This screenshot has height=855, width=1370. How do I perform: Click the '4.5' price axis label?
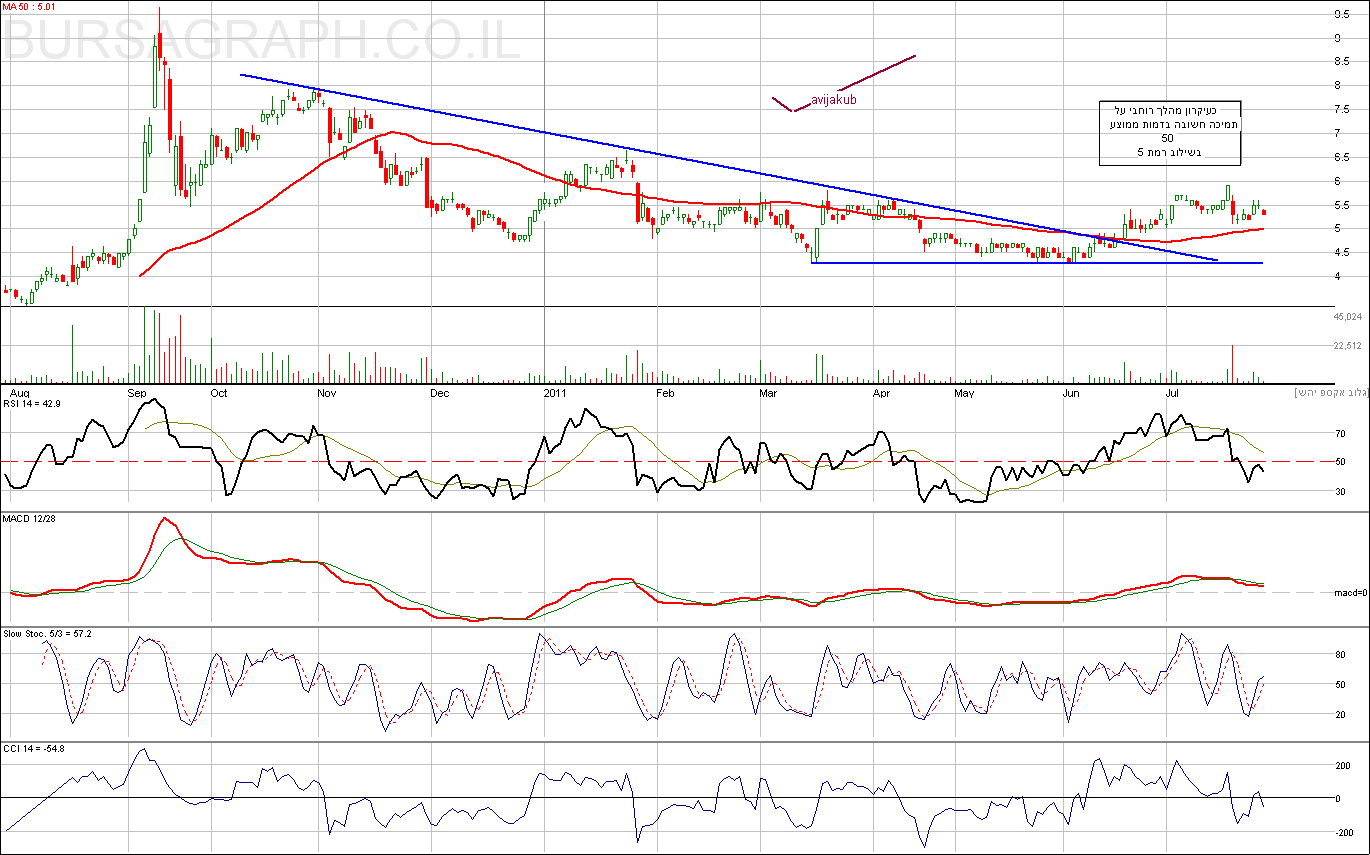coord(1340,253)
